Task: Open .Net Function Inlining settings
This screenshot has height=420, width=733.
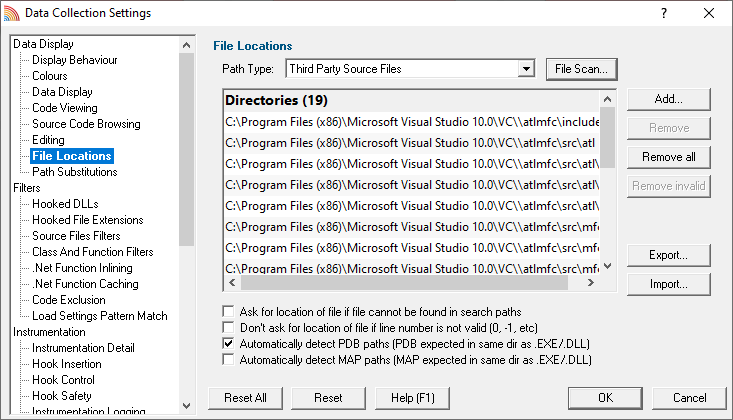Action: (82, 268)
